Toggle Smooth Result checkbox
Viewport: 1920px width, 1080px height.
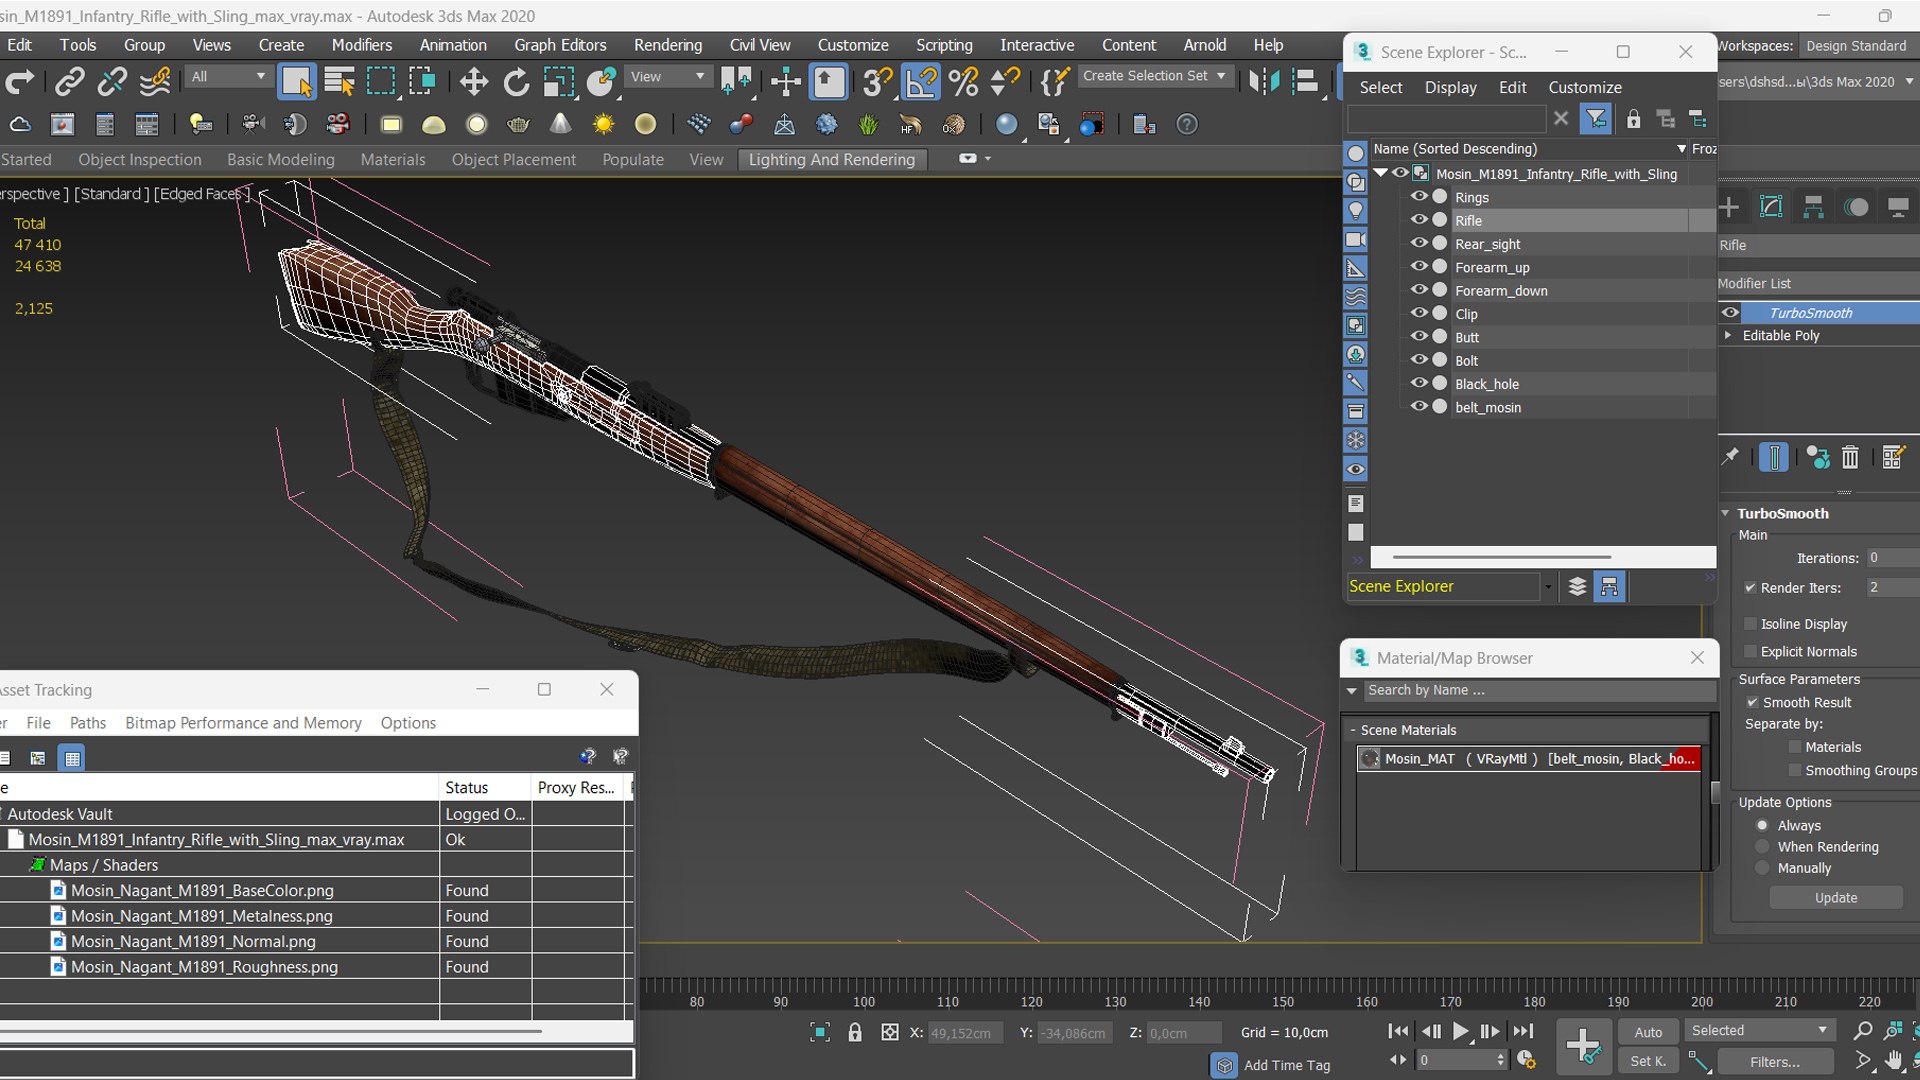click(x=1752, y=702)
